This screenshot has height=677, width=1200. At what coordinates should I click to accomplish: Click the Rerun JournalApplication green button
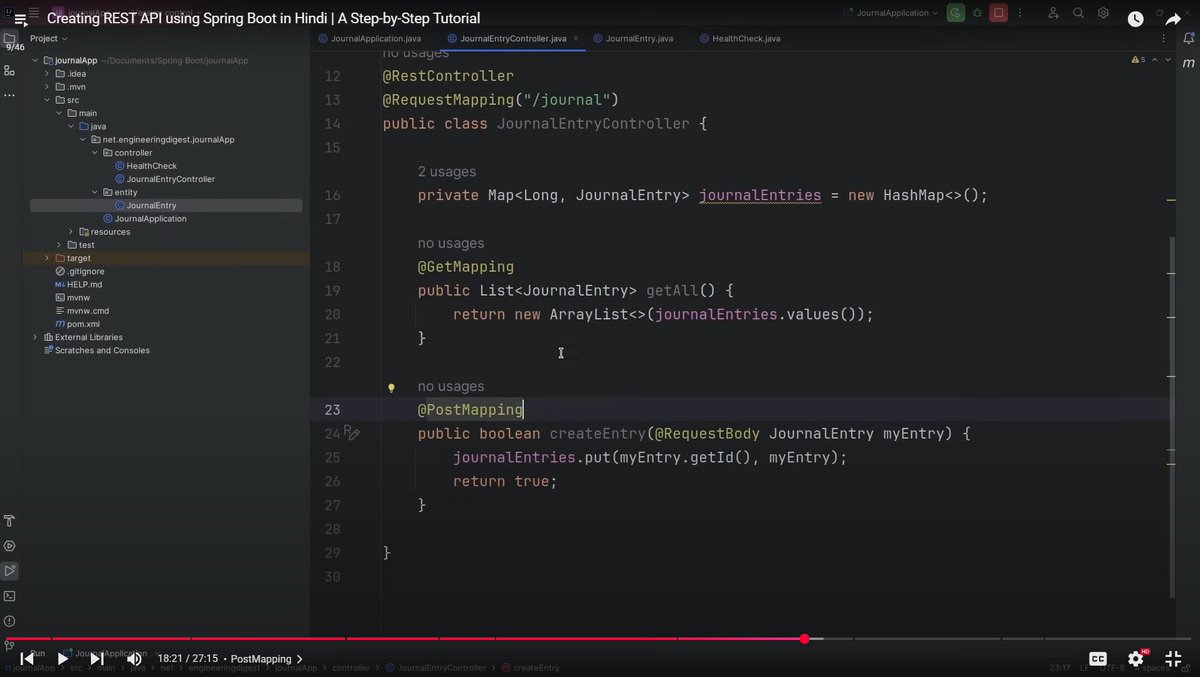click(x=956, y=13)
